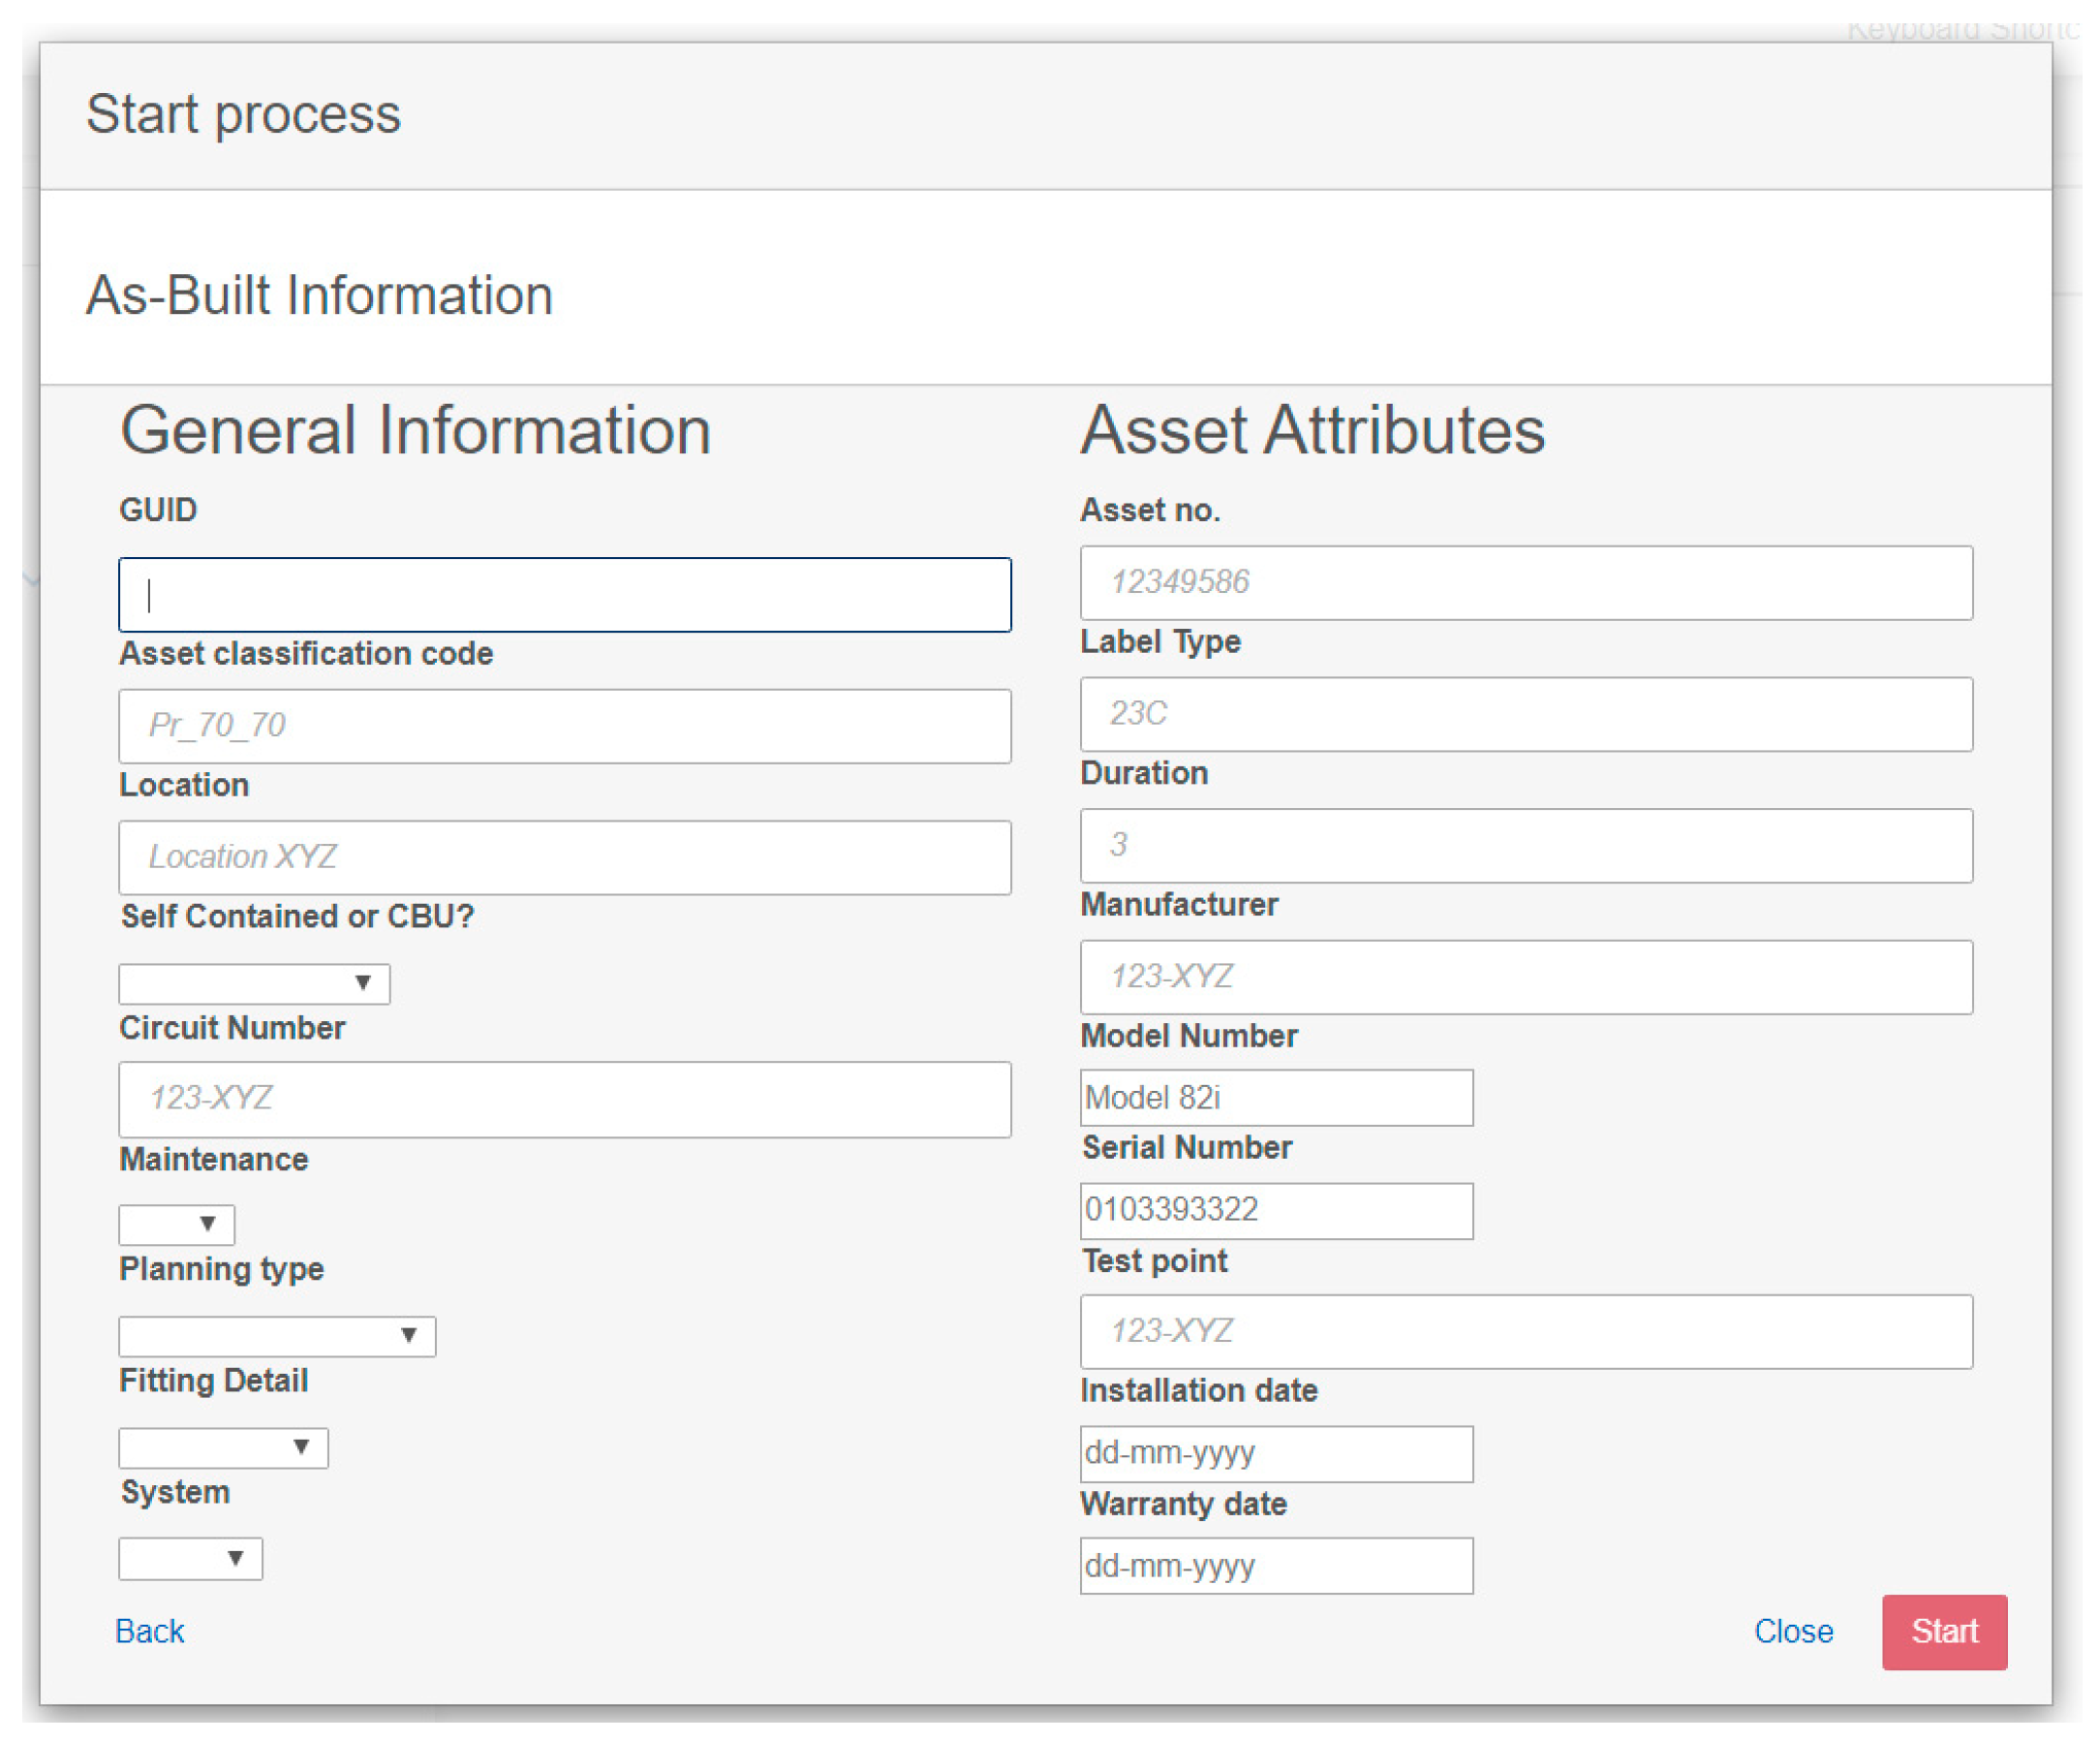Image resolution: width=2100 pixels, height=1741 pixels.
Task: Open Self Contained or CBU dropdown
Action: pos(254,983)
